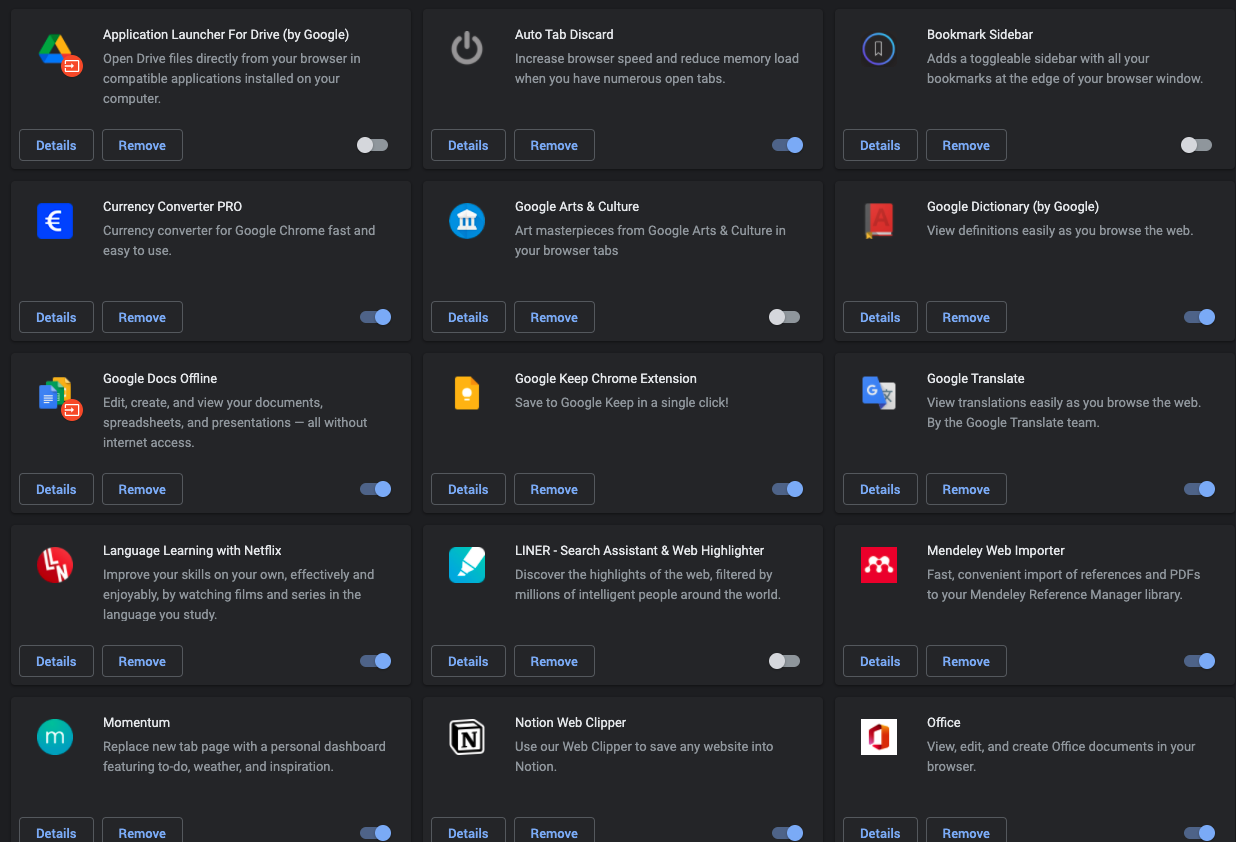Open Details for Language Learning with Netflix
The width and height of the screenshot is (1236, 842).
56,661
